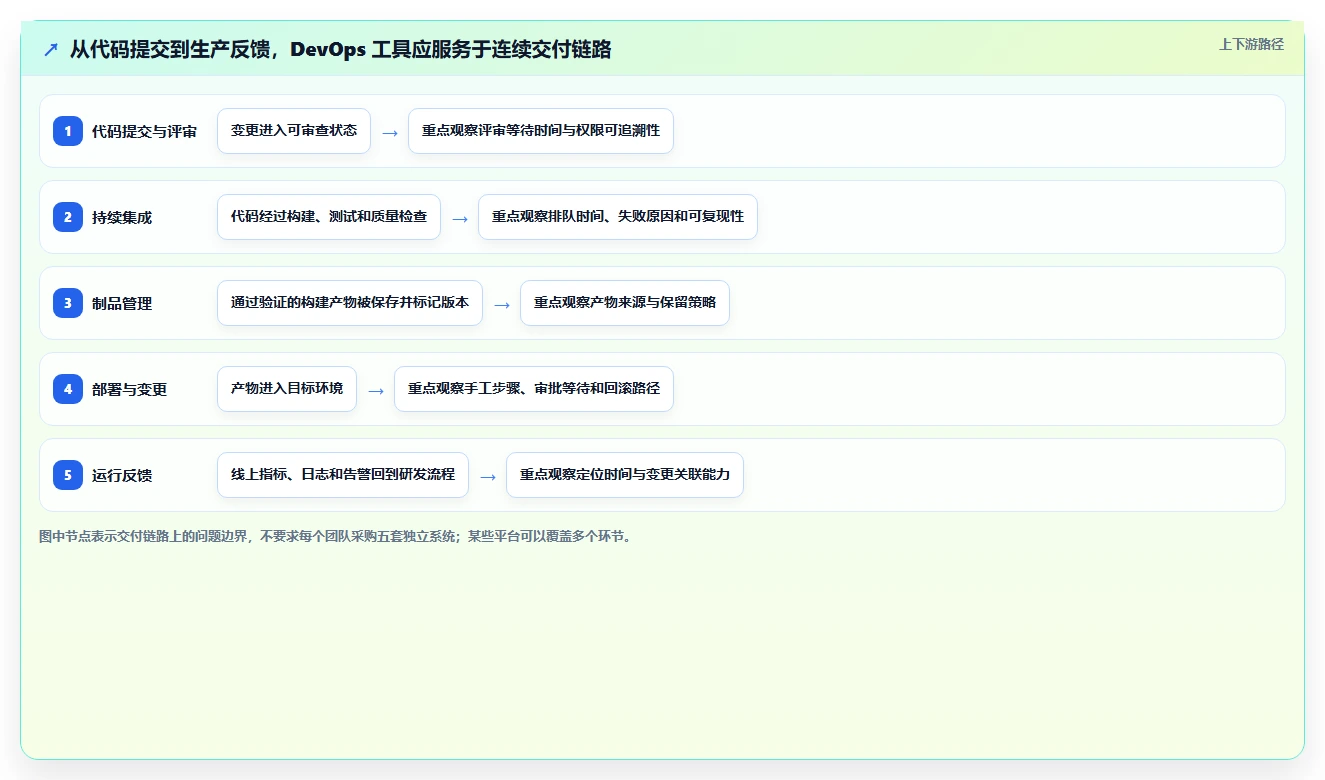Select the 重点观察手工步骤、审批等待和回滚路径 box
Image resolution: width=1325 pixels, height=780 pixels.
click(534, 389)
